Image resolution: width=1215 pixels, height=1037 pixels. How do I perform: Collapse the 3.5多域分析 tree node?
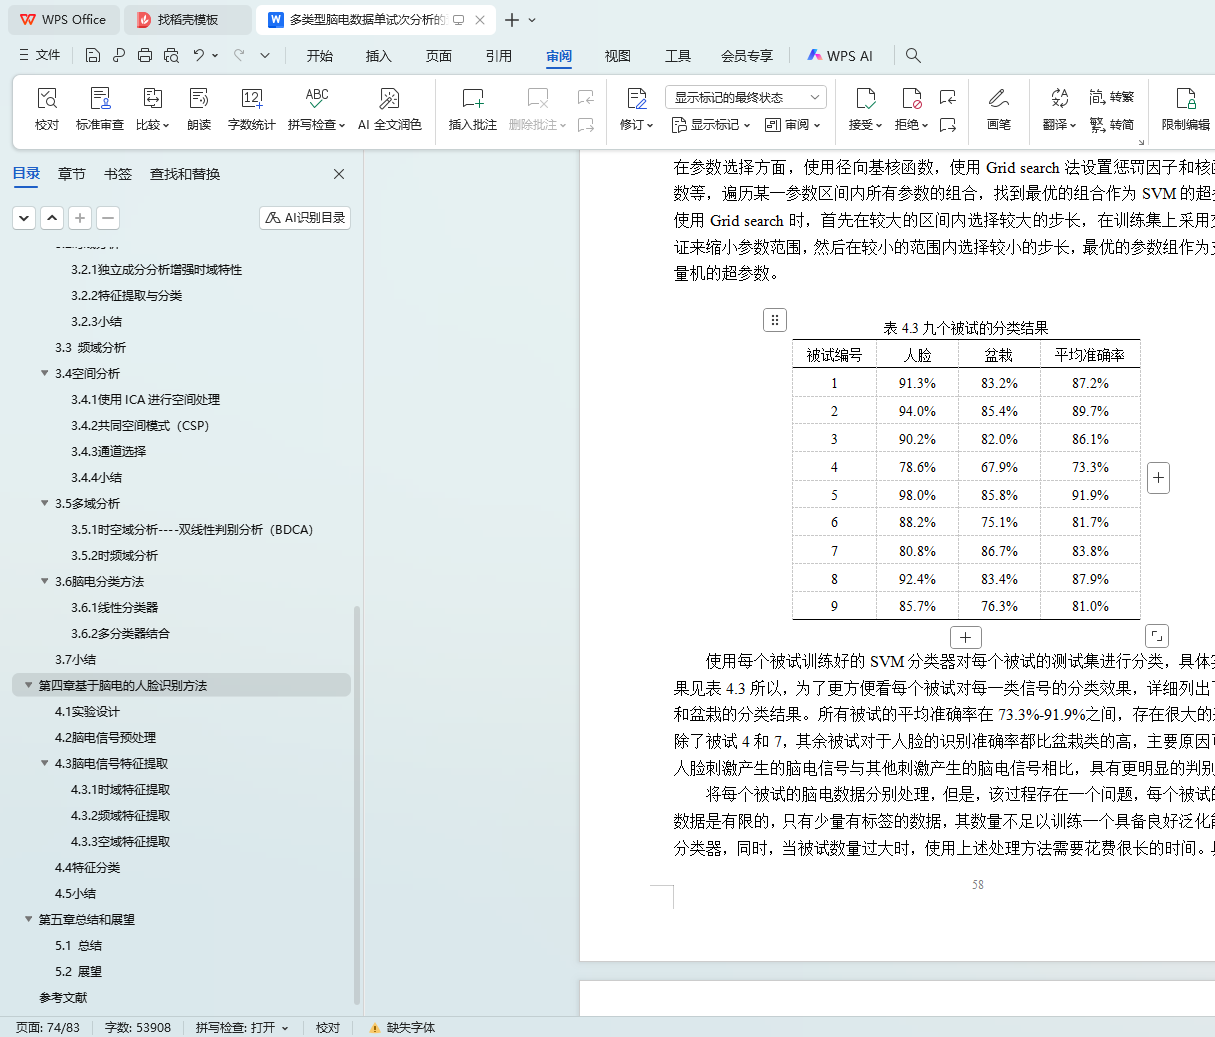coord(44,503)
